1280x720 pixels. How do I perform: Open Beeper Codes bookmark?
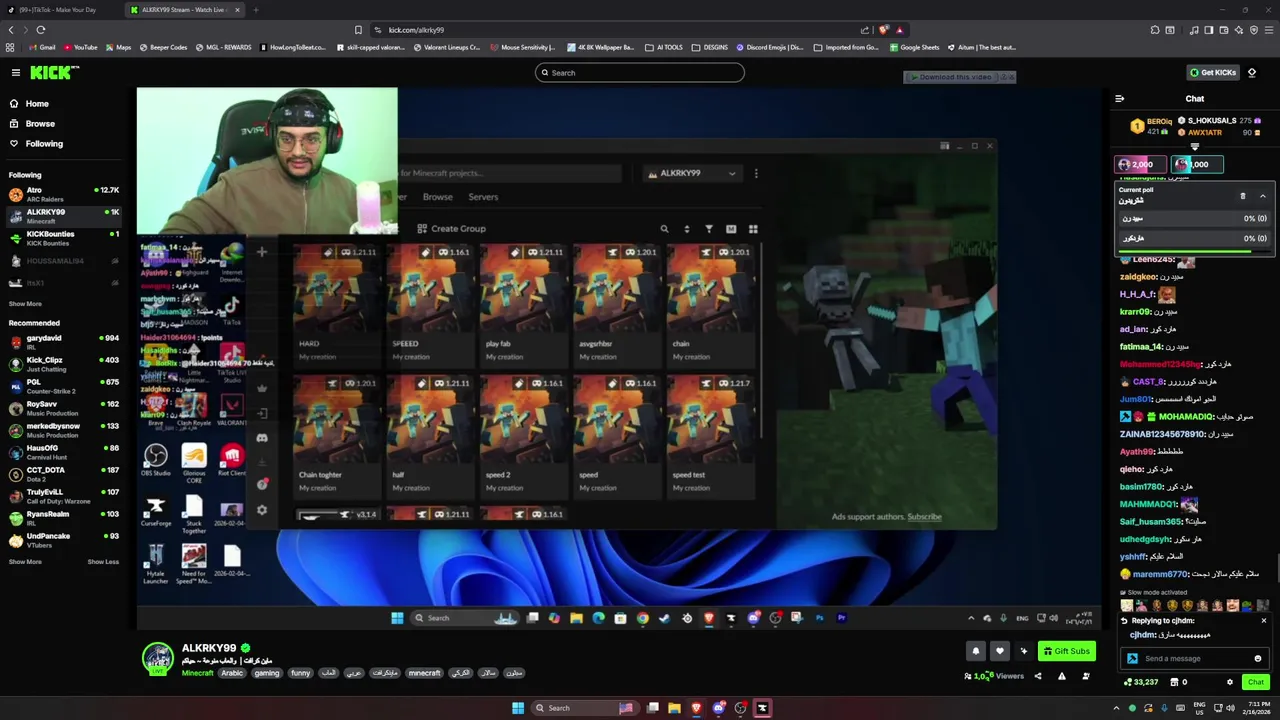[x=164, y=47]
